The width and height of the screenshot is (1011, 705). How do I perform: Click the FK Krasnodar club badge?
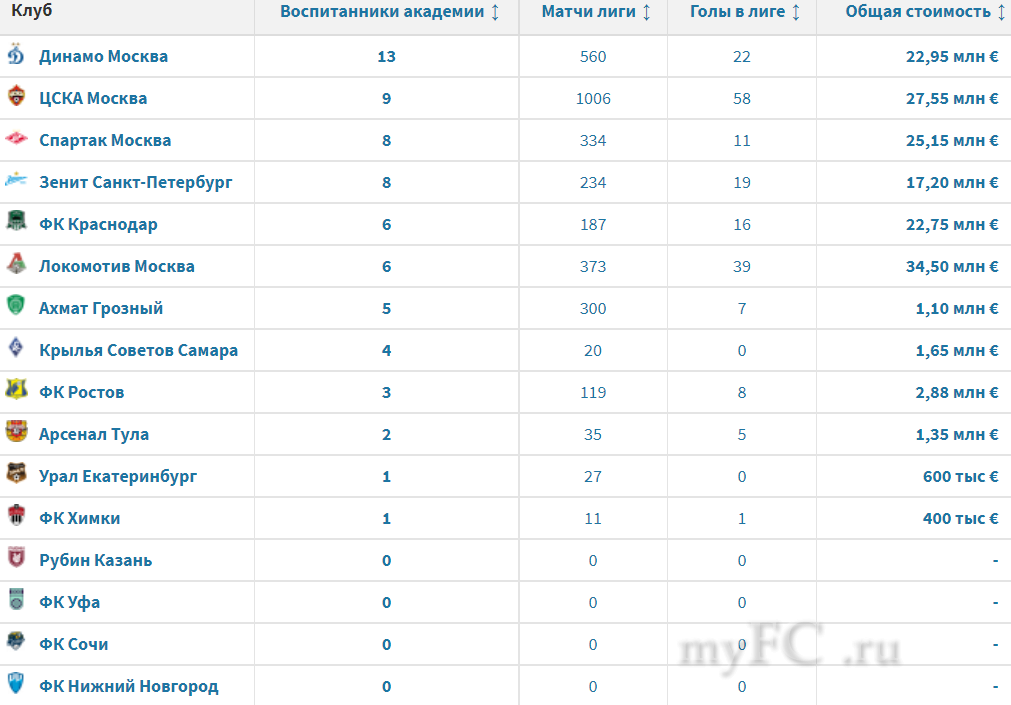click(x=16, y=224)
